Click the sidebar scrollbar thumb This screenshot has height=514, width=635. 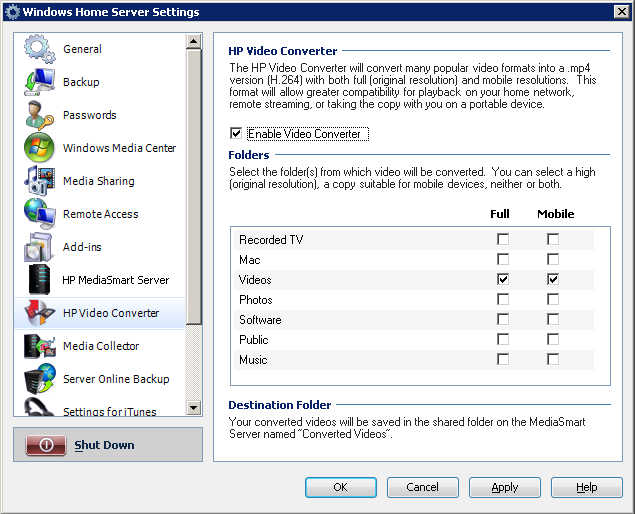(x=194, y=186)
